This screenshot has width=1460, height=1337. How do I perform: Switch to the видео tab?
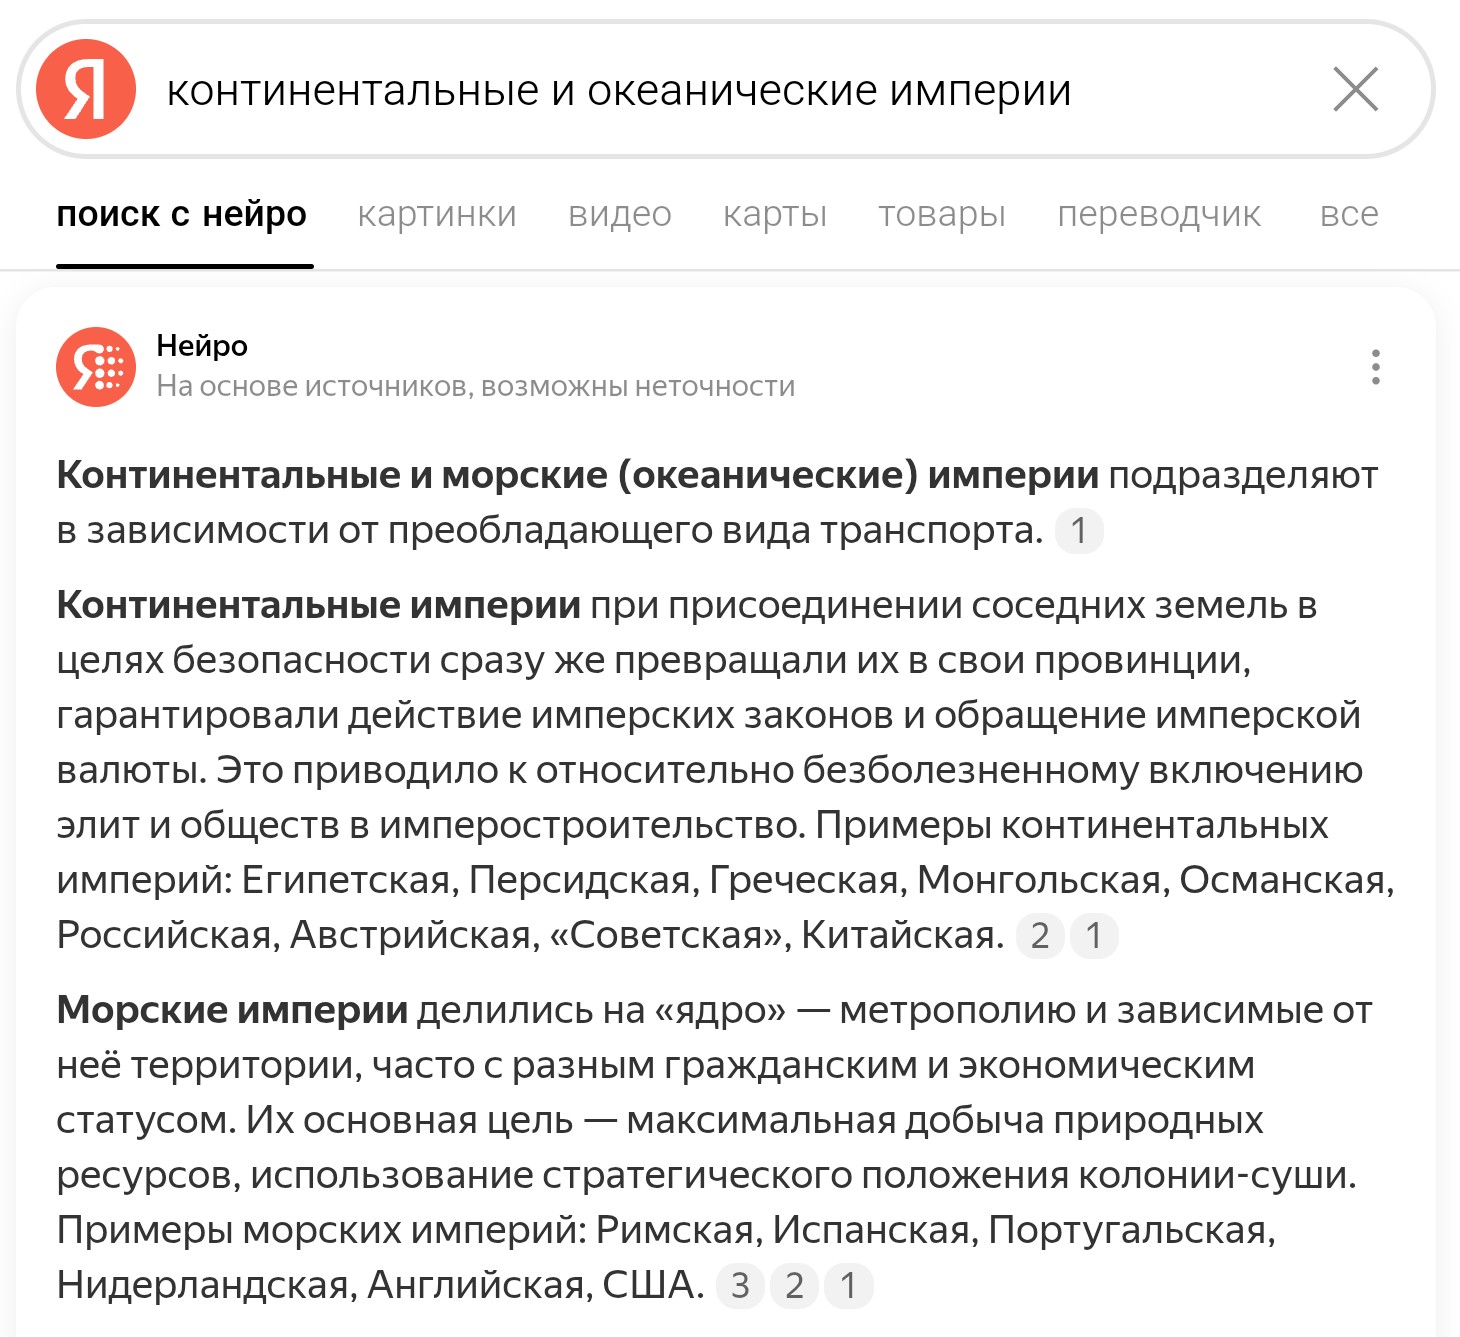620,214
